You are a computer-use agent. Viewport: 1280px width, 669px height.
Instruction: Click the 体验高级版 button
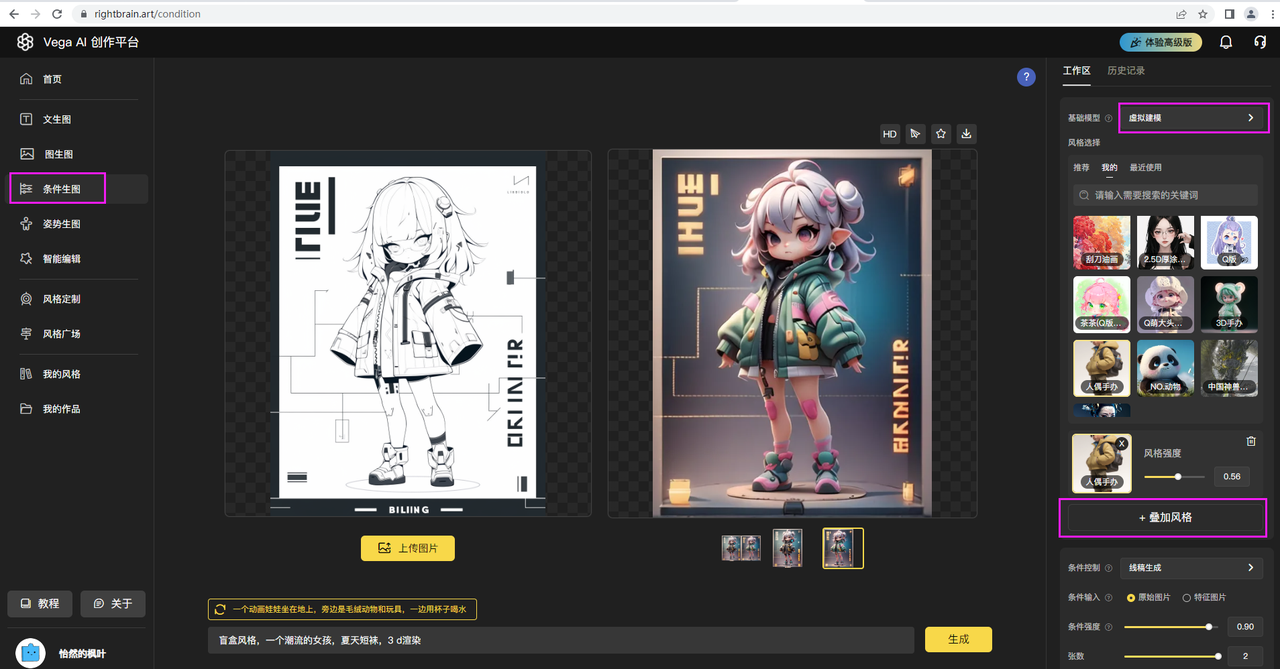coord(1160,42)
